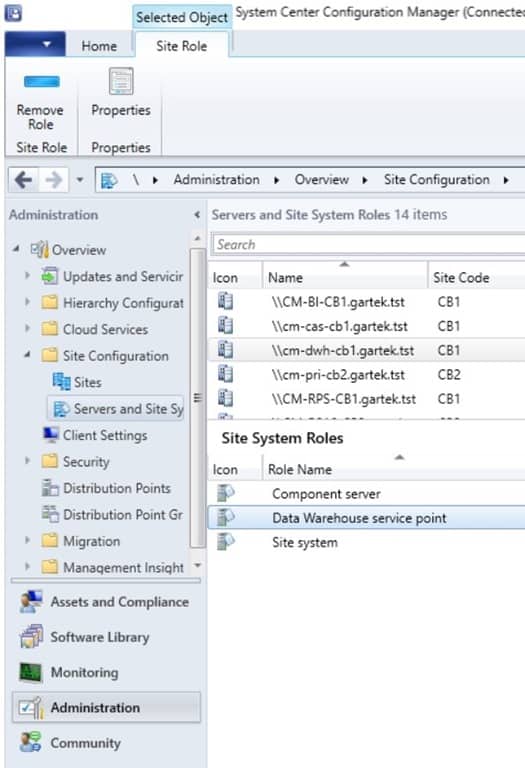Navigate back with the left arrow
Screen dimensions: 525x768
tap(23, 180)
